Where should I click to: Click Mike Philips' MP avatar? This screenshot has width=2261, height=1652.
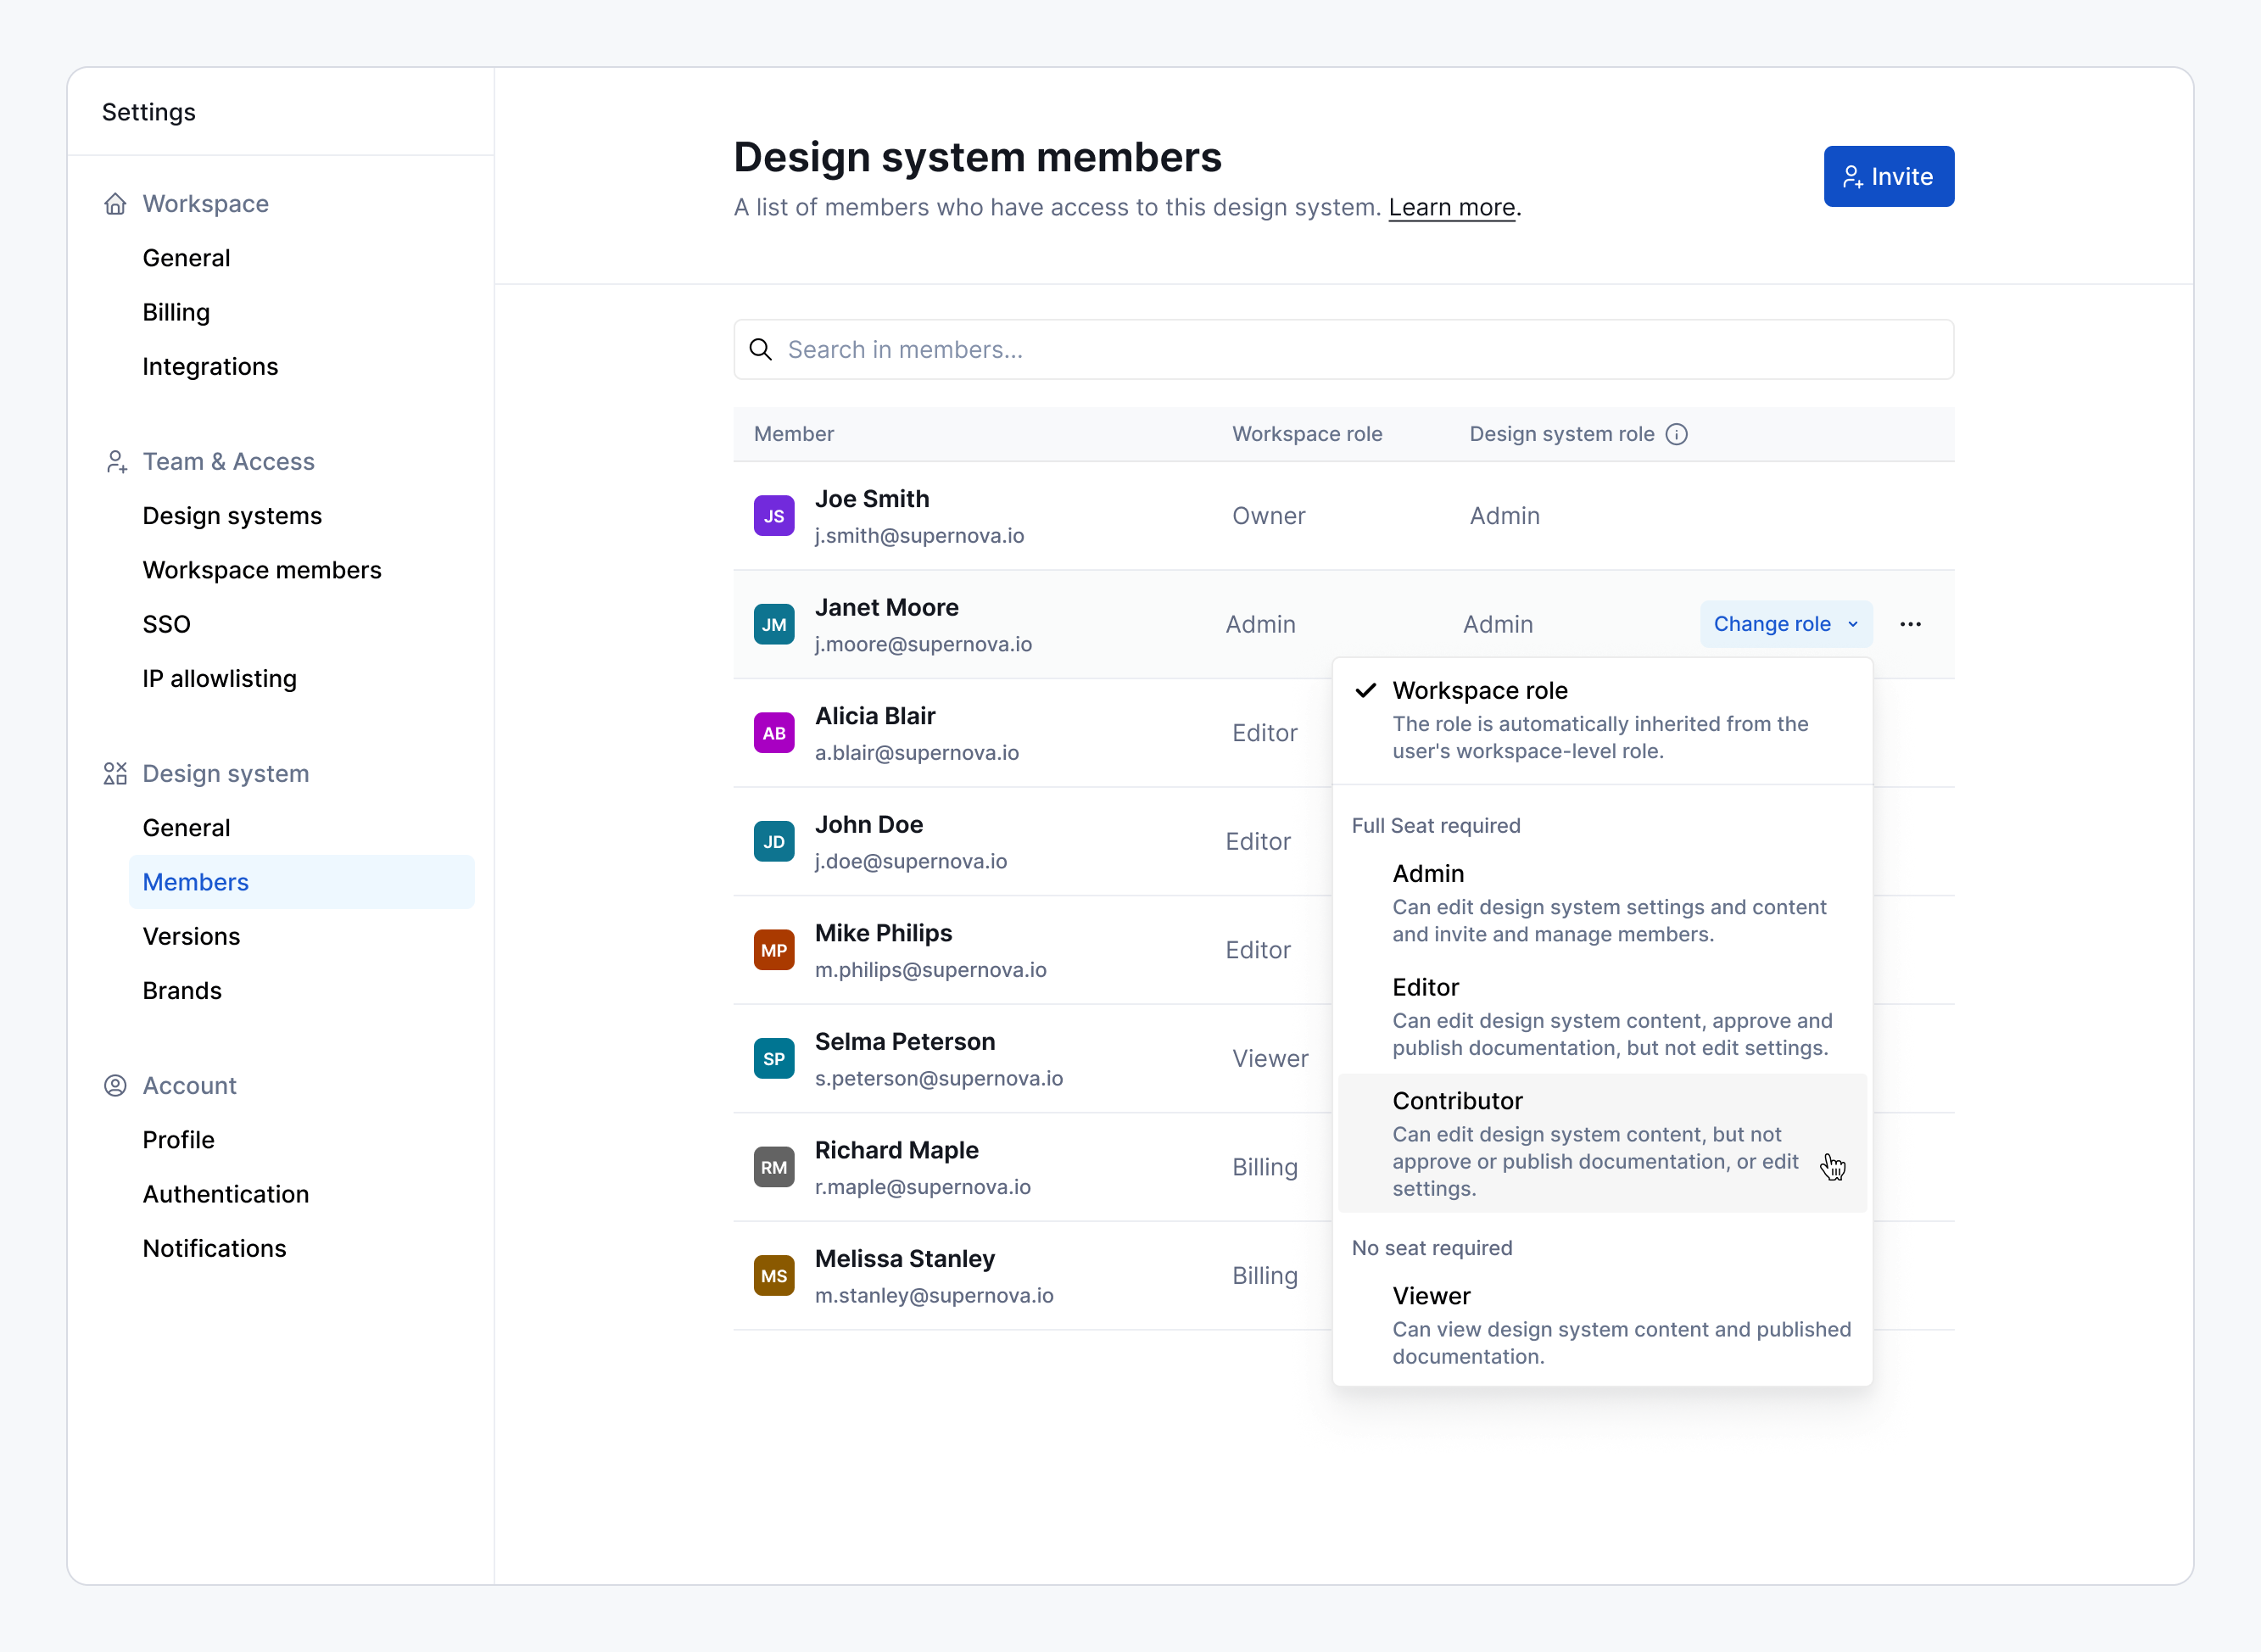tap(774, 950)
